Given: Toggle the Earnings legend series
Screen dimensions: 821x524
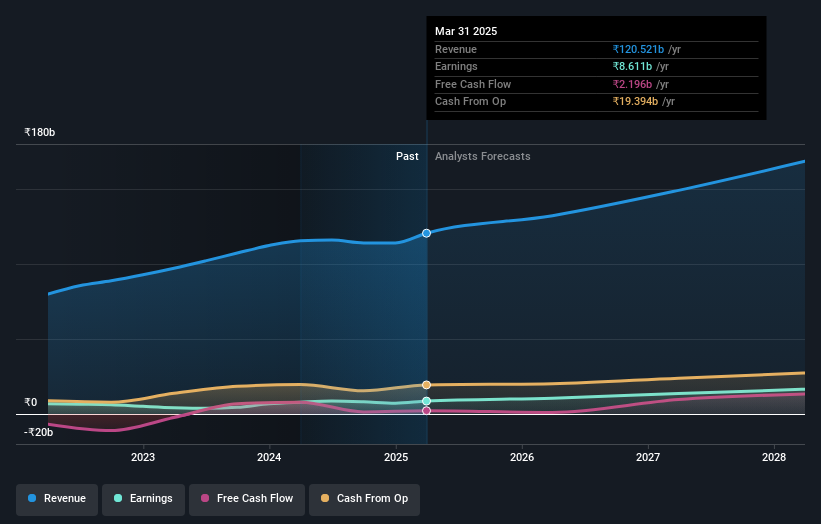Looking at the screenshot, I should 143,499.
